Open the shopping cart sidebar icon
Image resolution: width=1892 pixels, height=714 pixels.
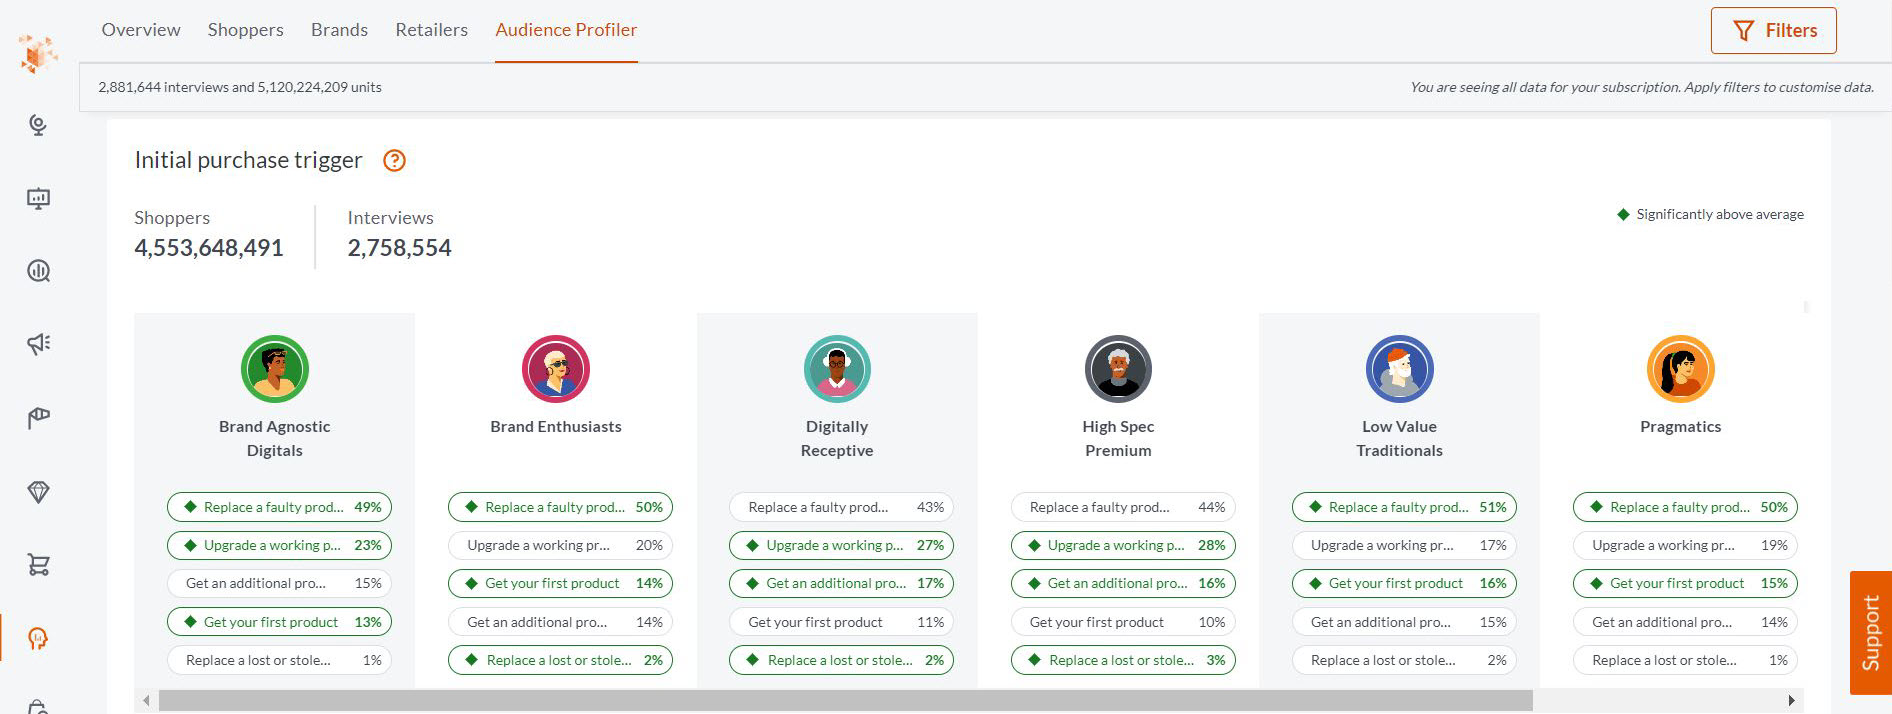(38, 565)
